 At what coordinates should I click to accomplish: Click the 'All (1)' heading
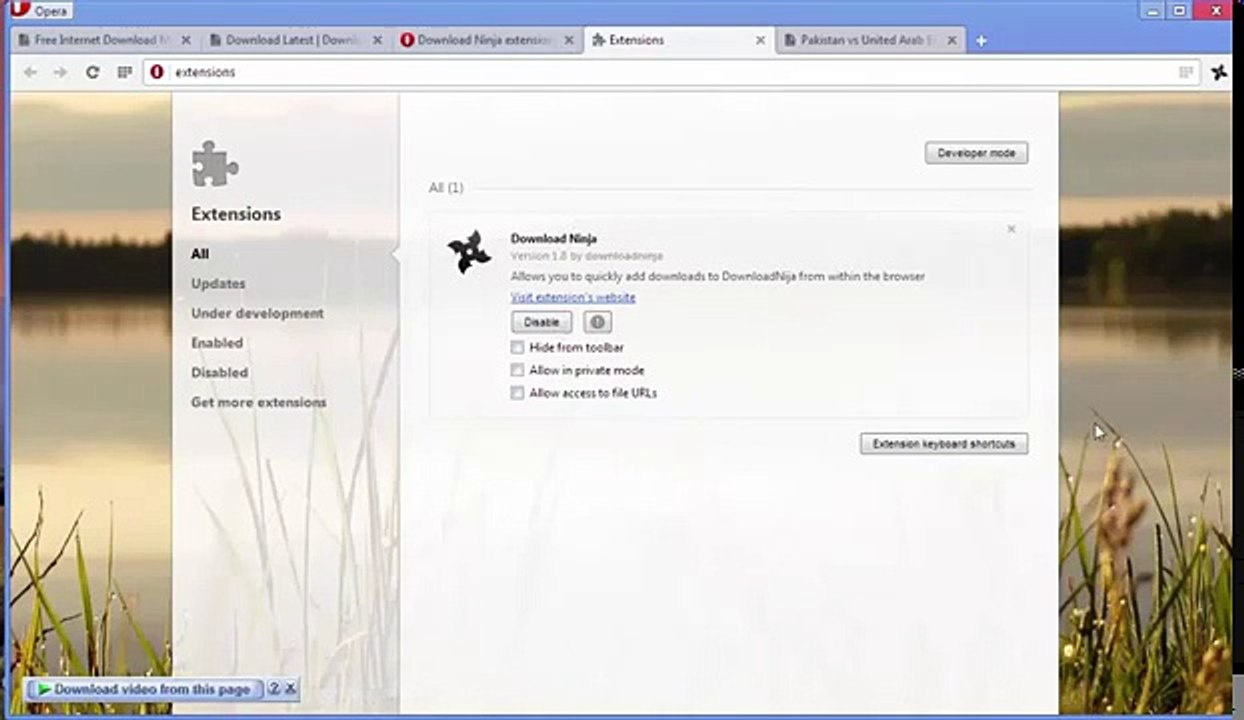click(x=446, y=188)
